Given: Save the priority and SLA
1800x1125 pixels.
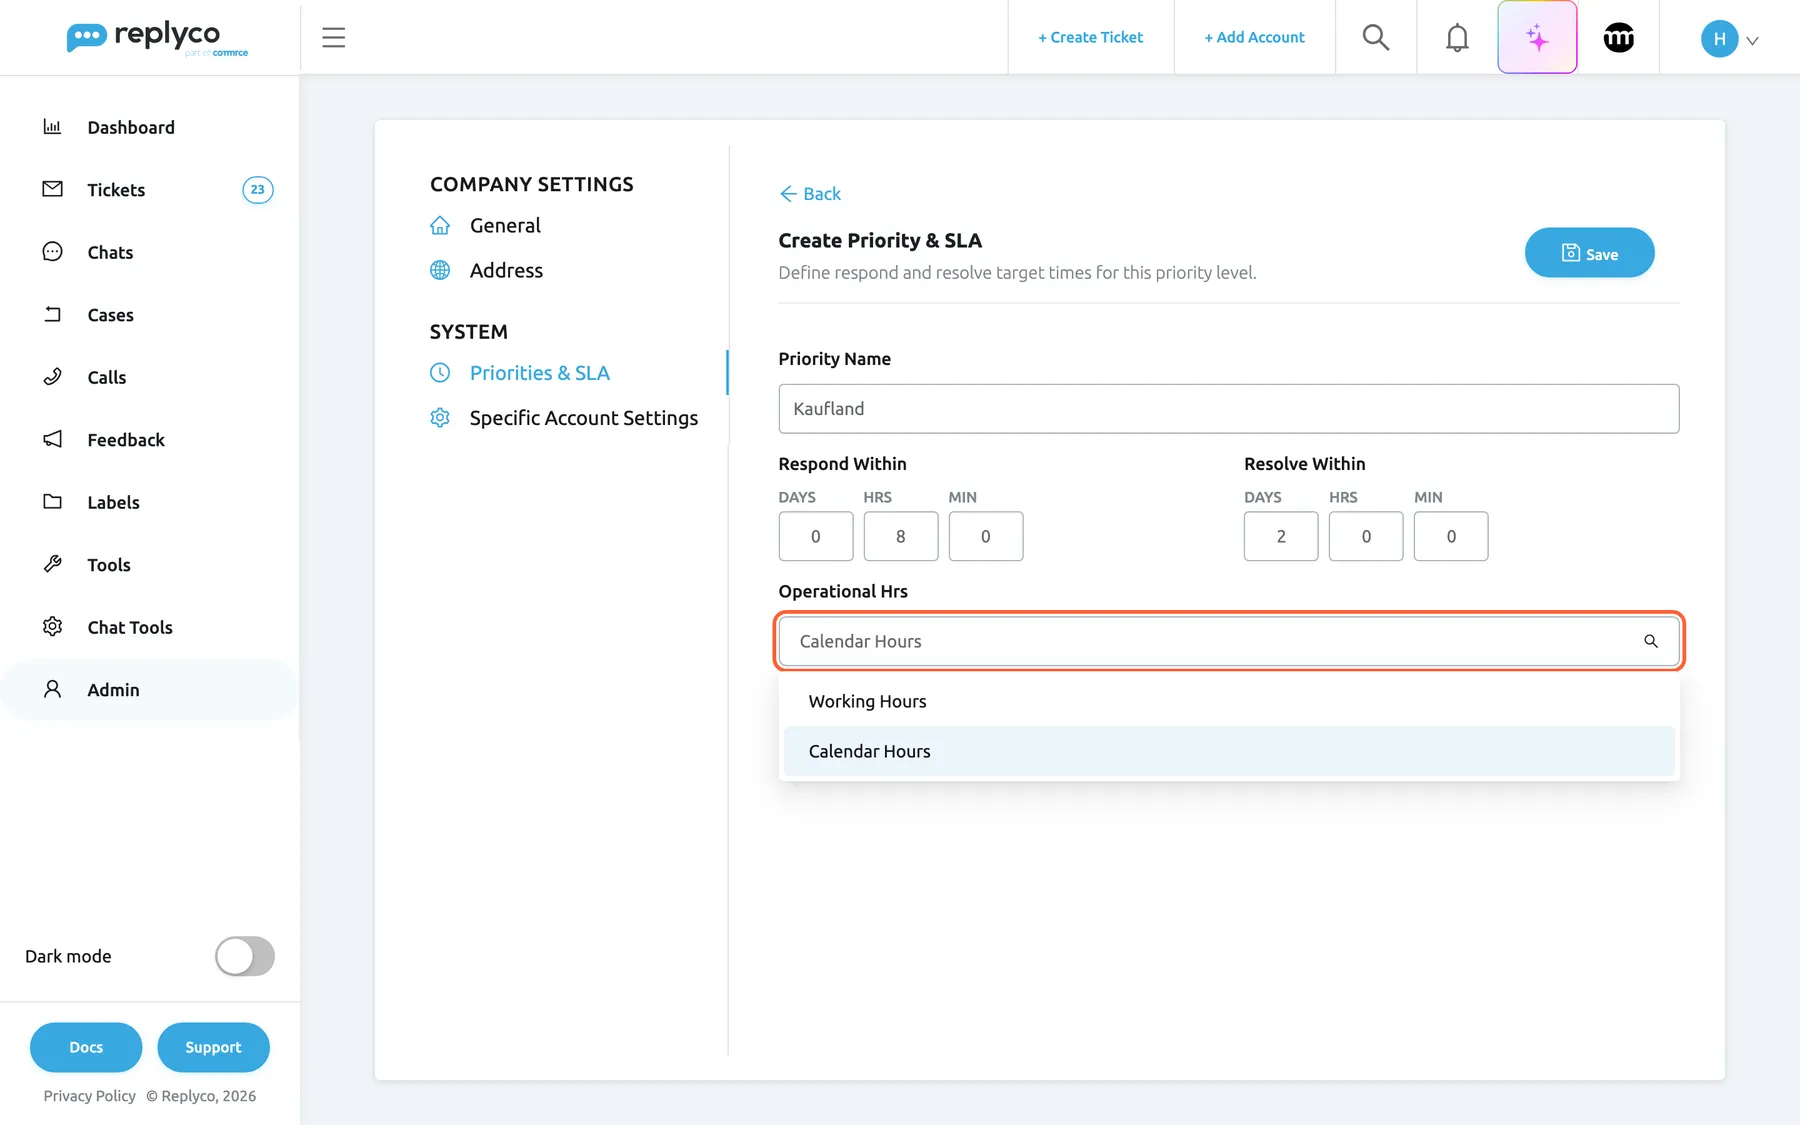Looking at the screenshot, I should pos(1589,253).
